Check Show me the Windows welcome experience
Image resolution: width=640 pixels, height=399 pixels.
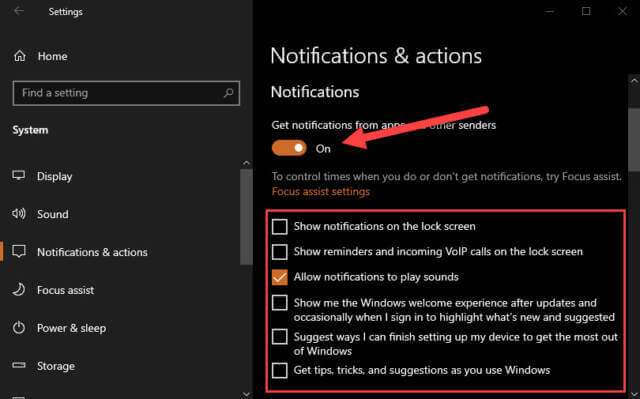click(x=280, y=303)
